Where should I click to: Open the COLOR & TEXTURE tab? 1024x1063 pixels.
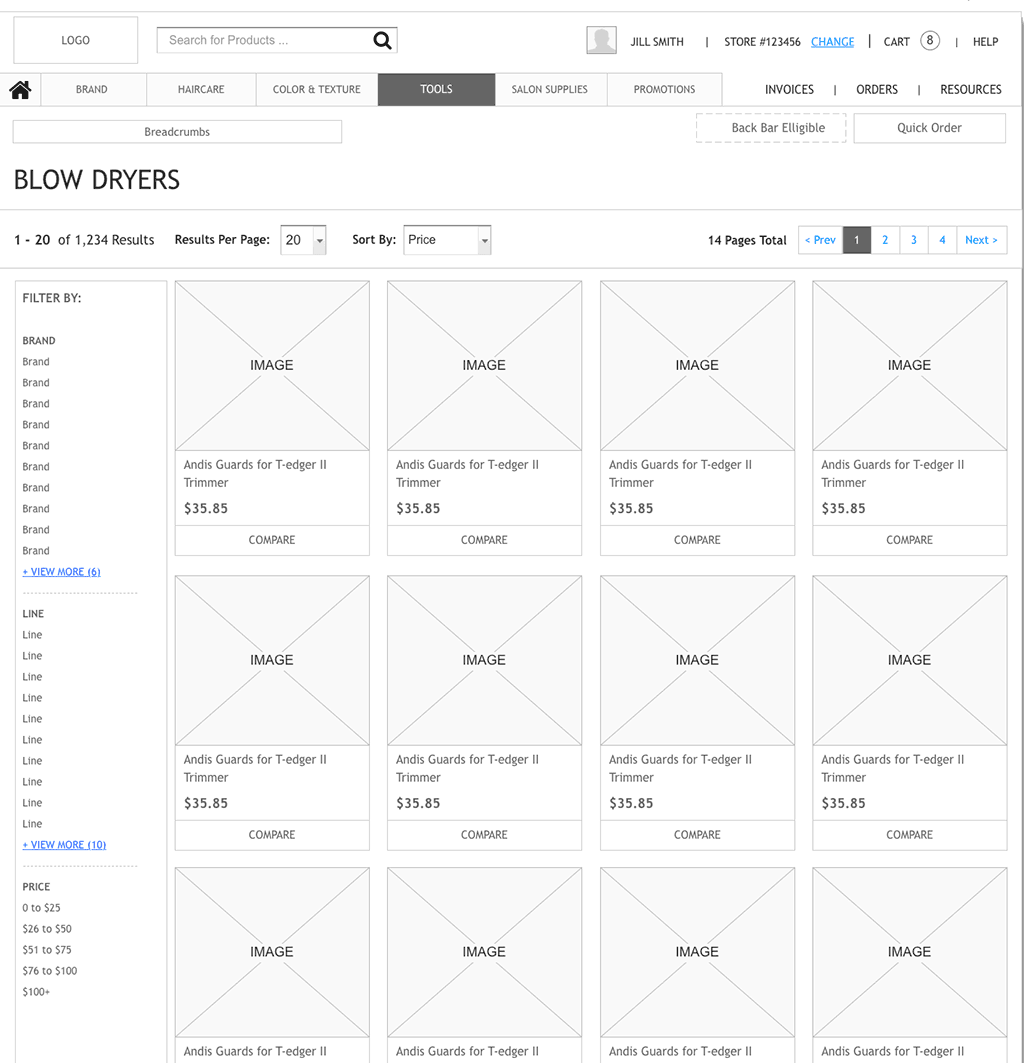317,89
